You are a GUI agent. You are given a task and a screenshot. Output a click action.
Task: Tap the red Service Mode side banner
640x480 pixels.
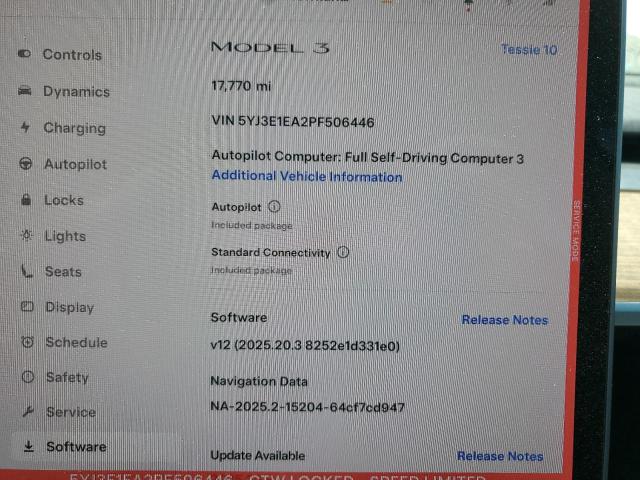pos(576,230)
